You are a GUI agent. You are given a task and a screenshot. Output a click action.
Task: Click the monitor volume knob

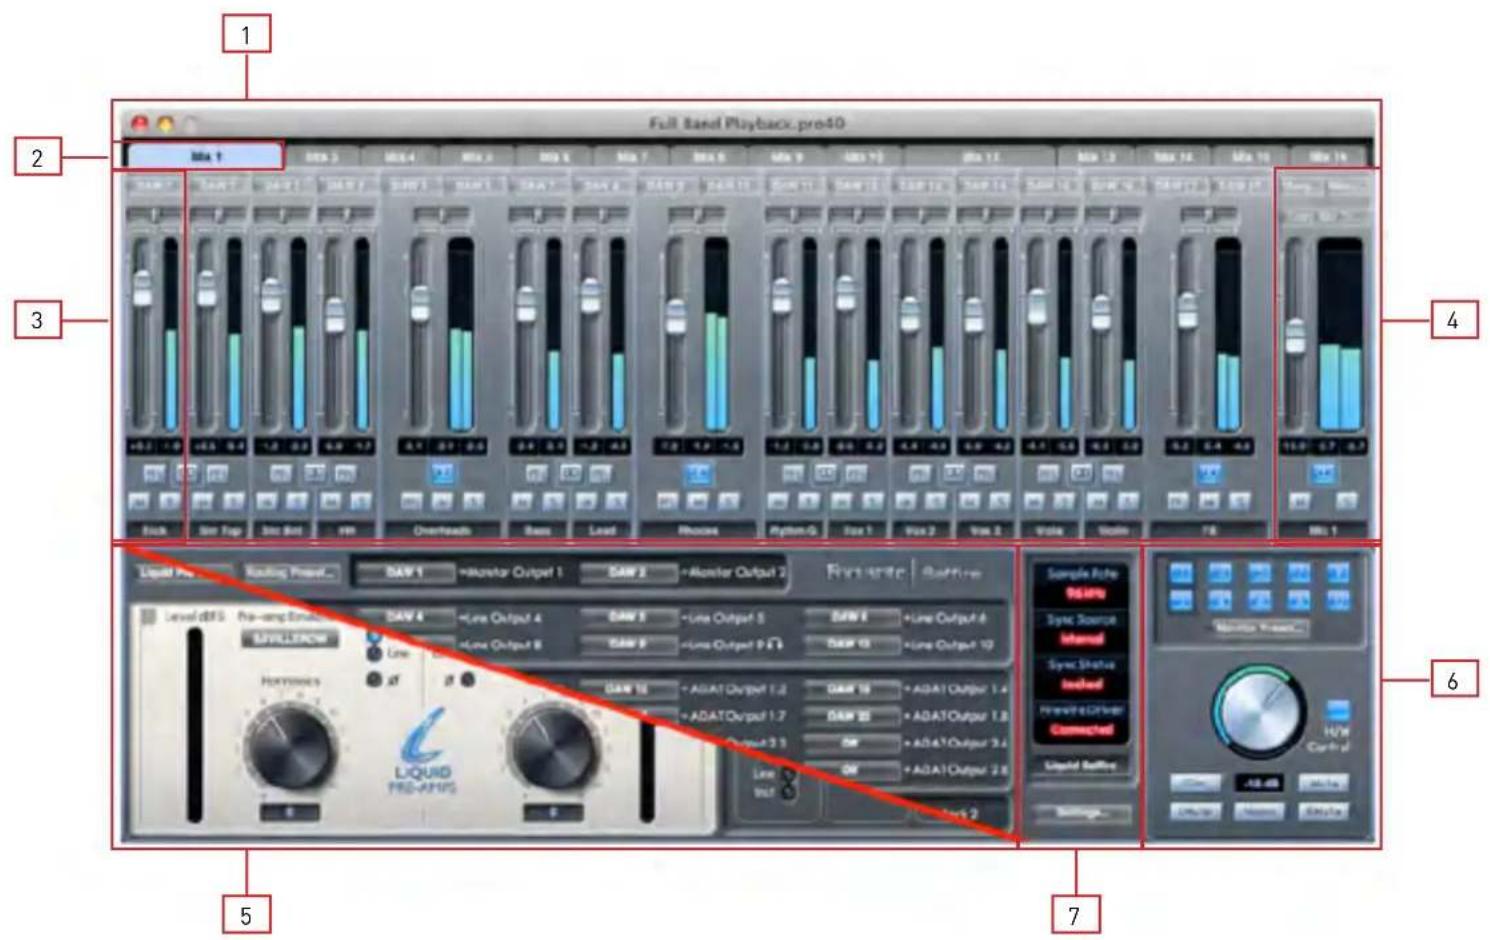coord(1258,710)
